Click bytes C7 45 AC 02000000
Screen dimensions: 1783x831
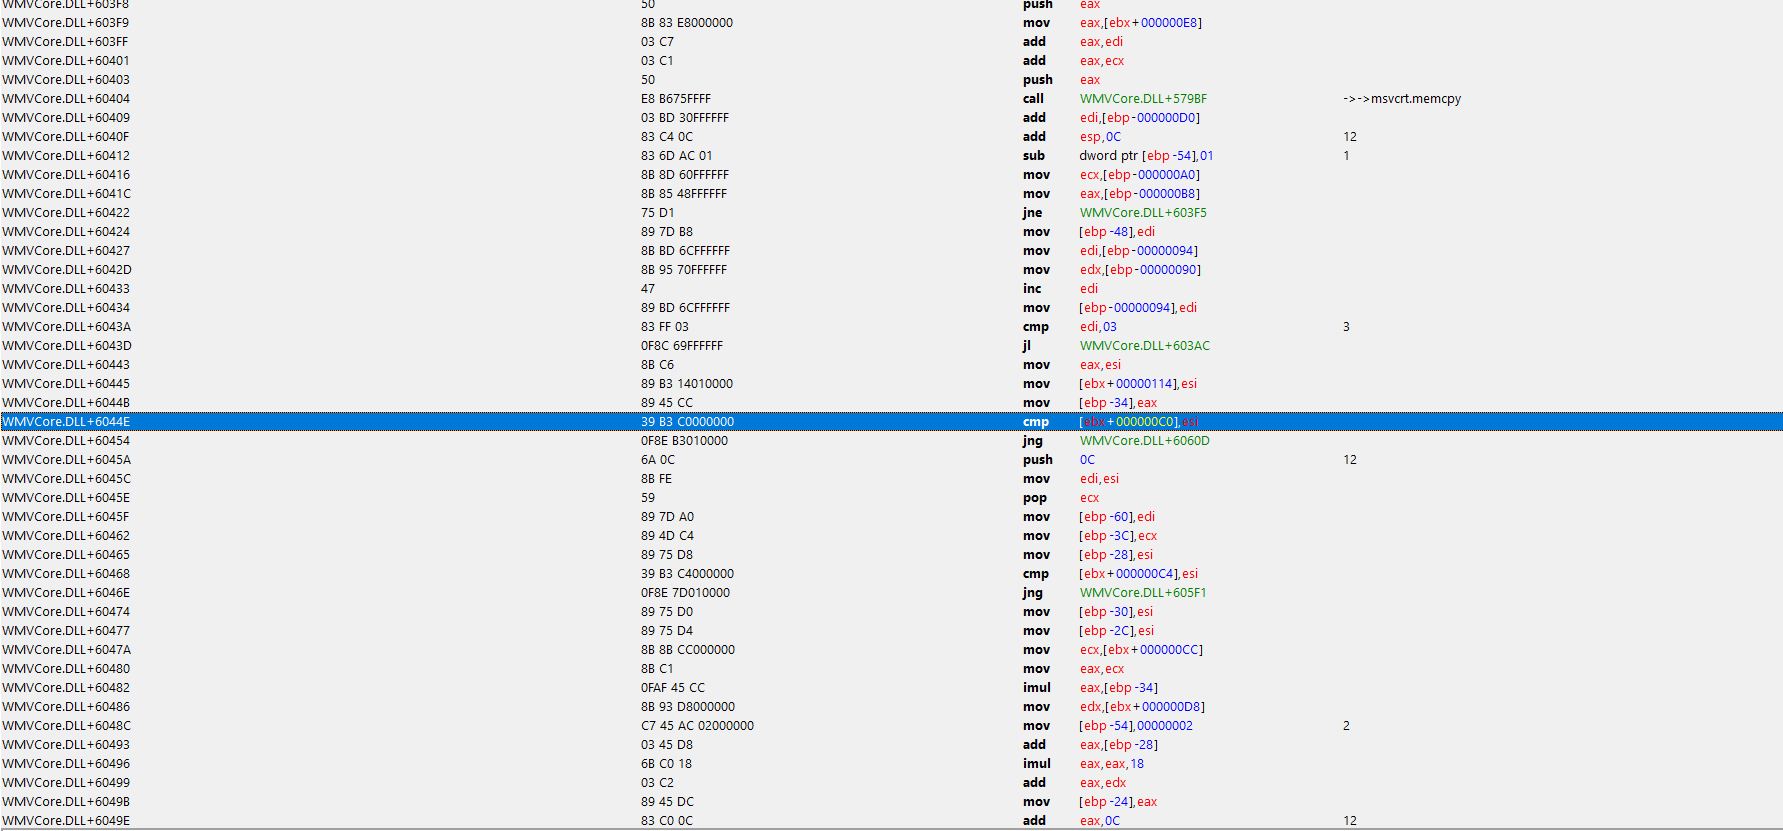698,726
